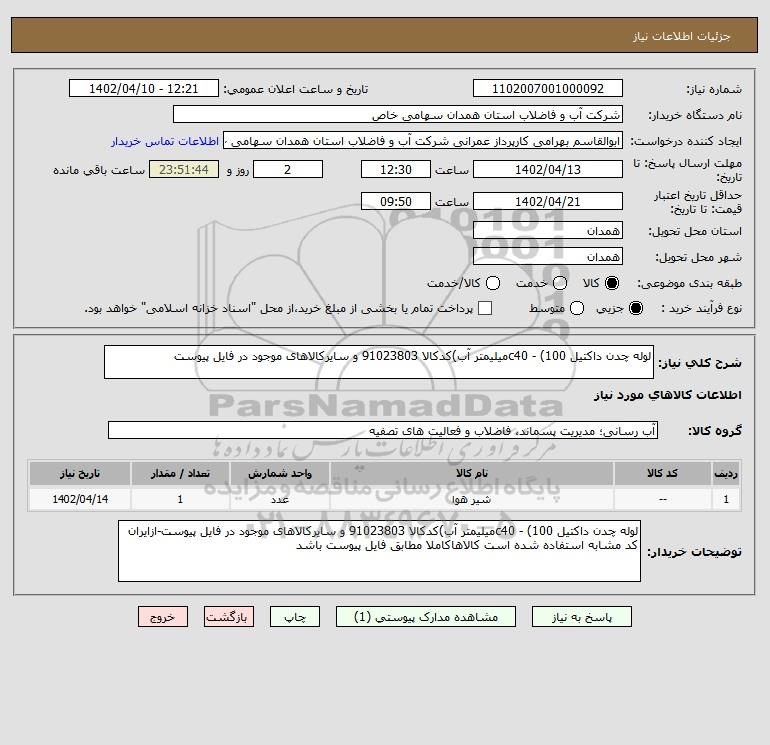
Task: Click the اطلاعات کالاهای مورد نیاز heading
Action: (668, 395)
